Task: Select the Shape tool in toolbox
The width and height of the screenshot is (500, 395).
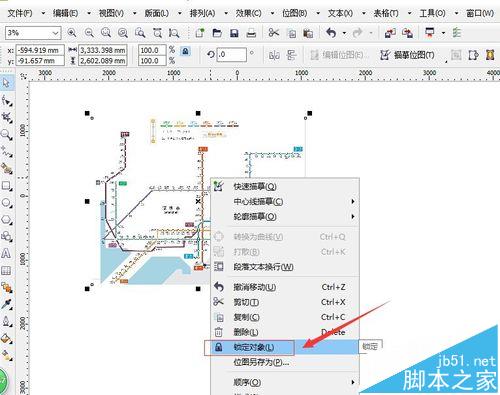Action: (6, 100)
